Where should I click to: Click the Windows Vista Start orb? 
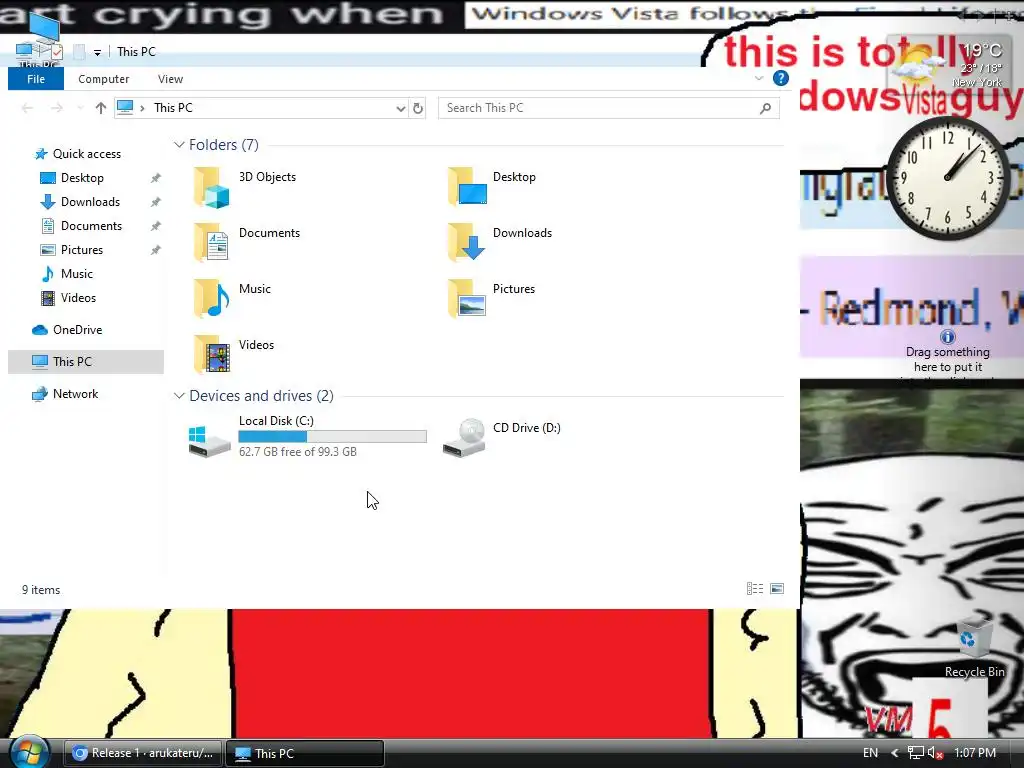[x=29, y=752]
